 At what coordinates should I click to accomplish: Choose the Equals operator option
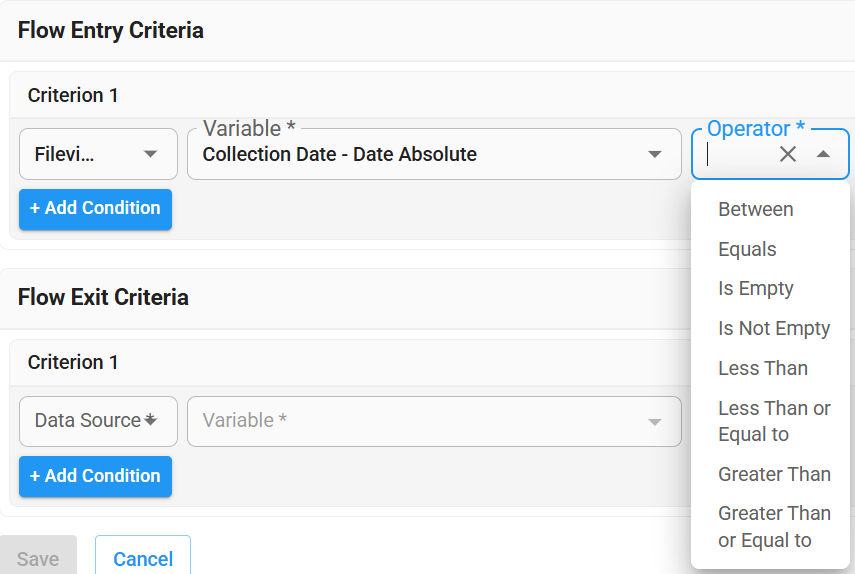click(747, 249)
